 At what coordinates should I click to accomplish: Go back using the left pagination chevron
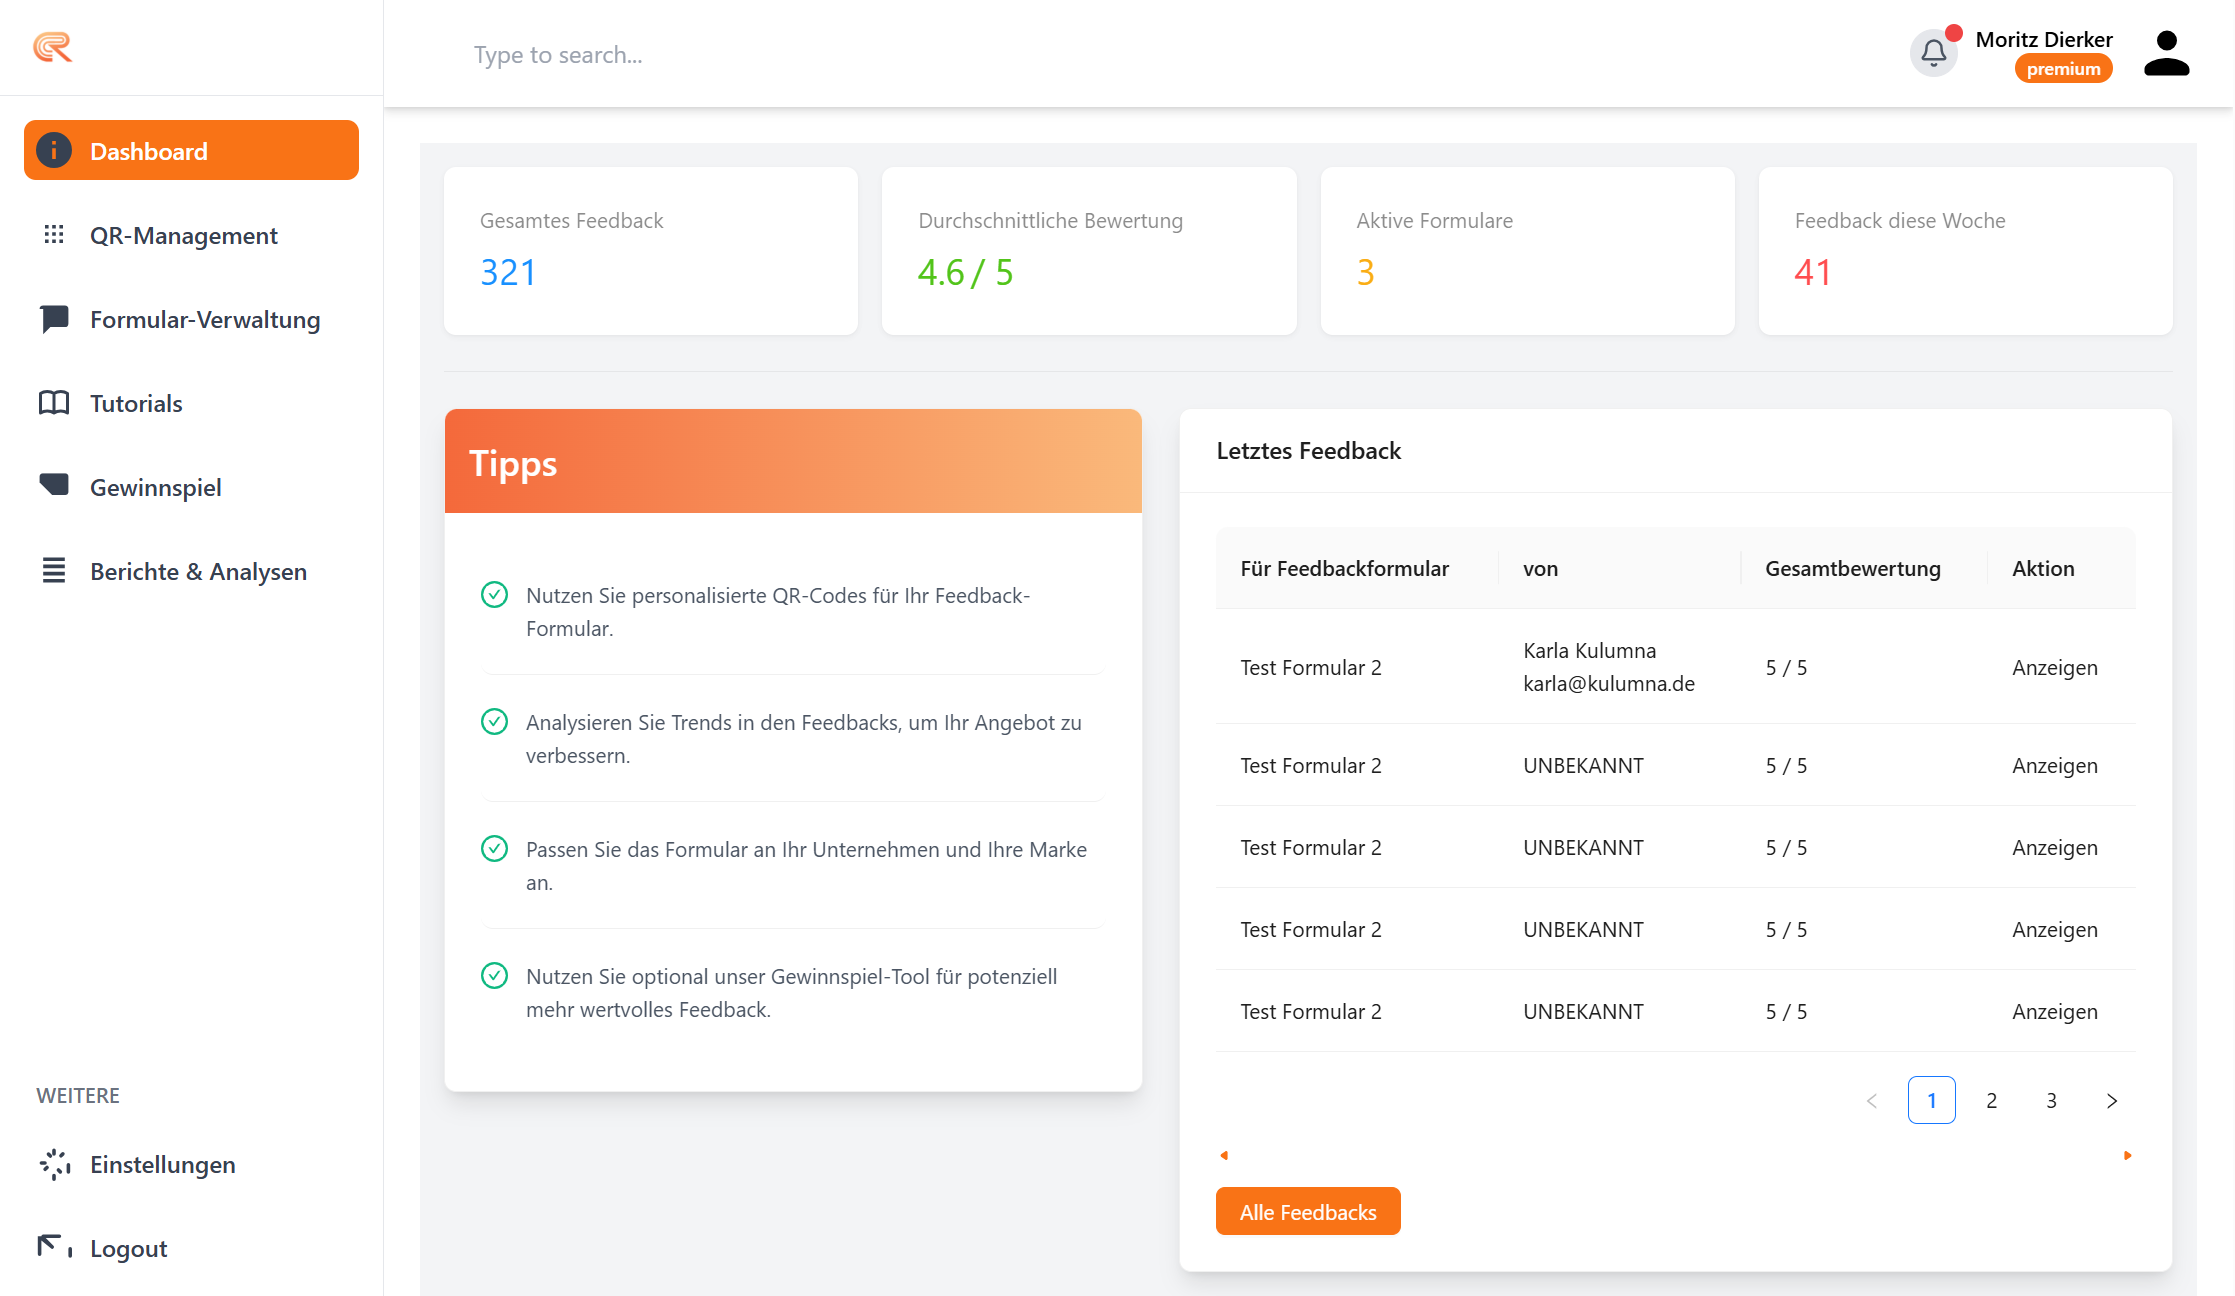tap(1872, 1100)
